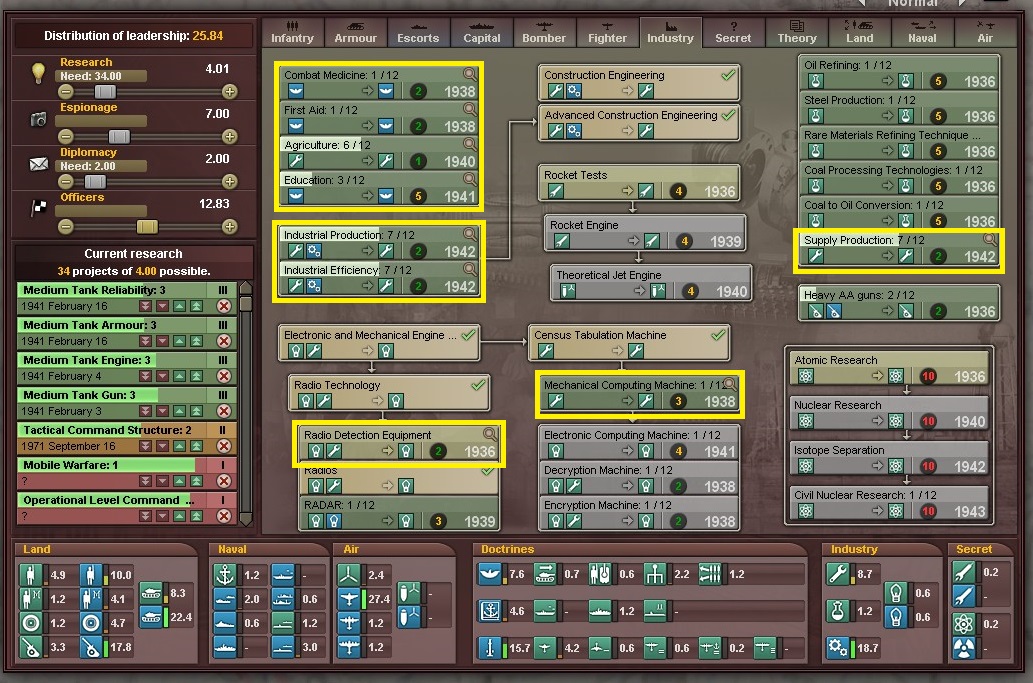This screenshot has width=1033, height=683.
Task: Open the Theory tab
Action: tap(796, 32)
